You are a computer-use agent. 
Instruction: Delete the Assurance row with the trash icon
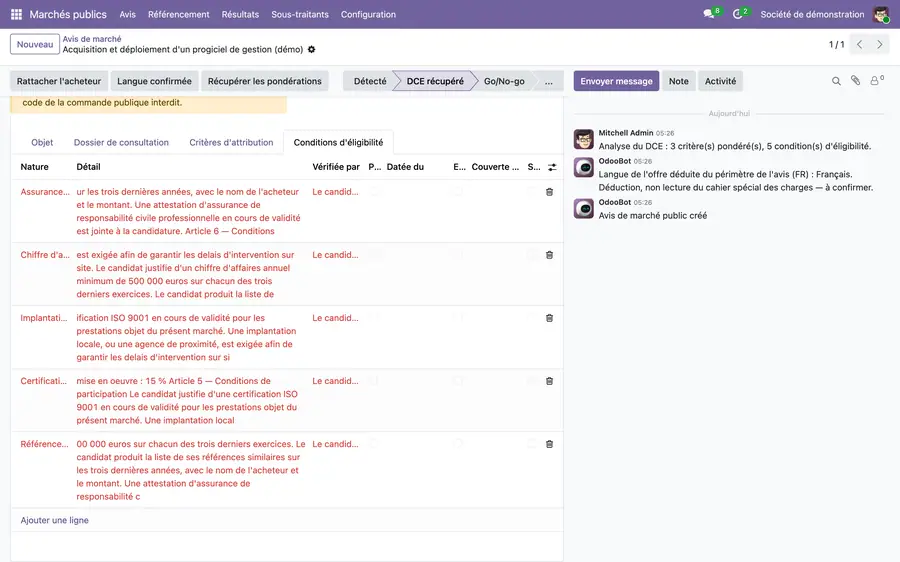(549, 192)
